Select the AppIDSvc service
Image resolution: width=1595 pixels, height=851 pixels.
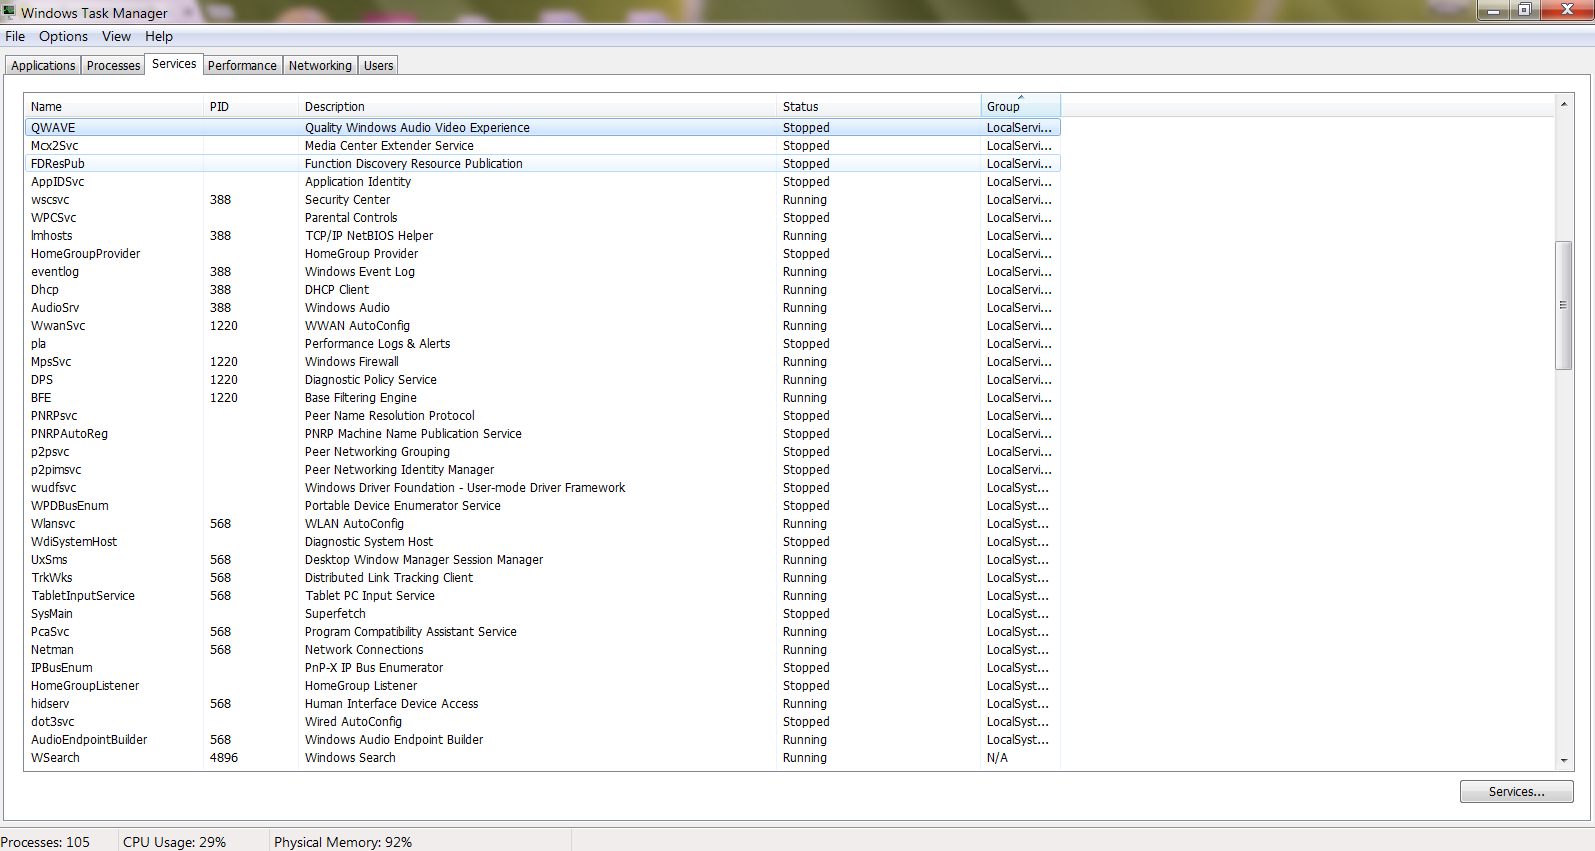542,181
